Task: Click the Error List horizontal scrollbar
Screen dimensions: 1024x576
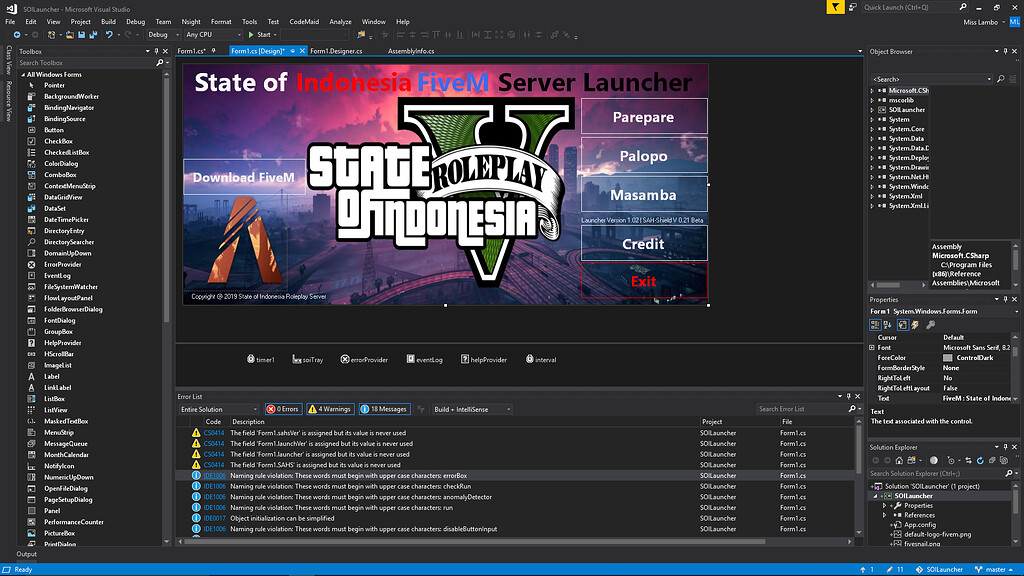Action: coord(475,541)
